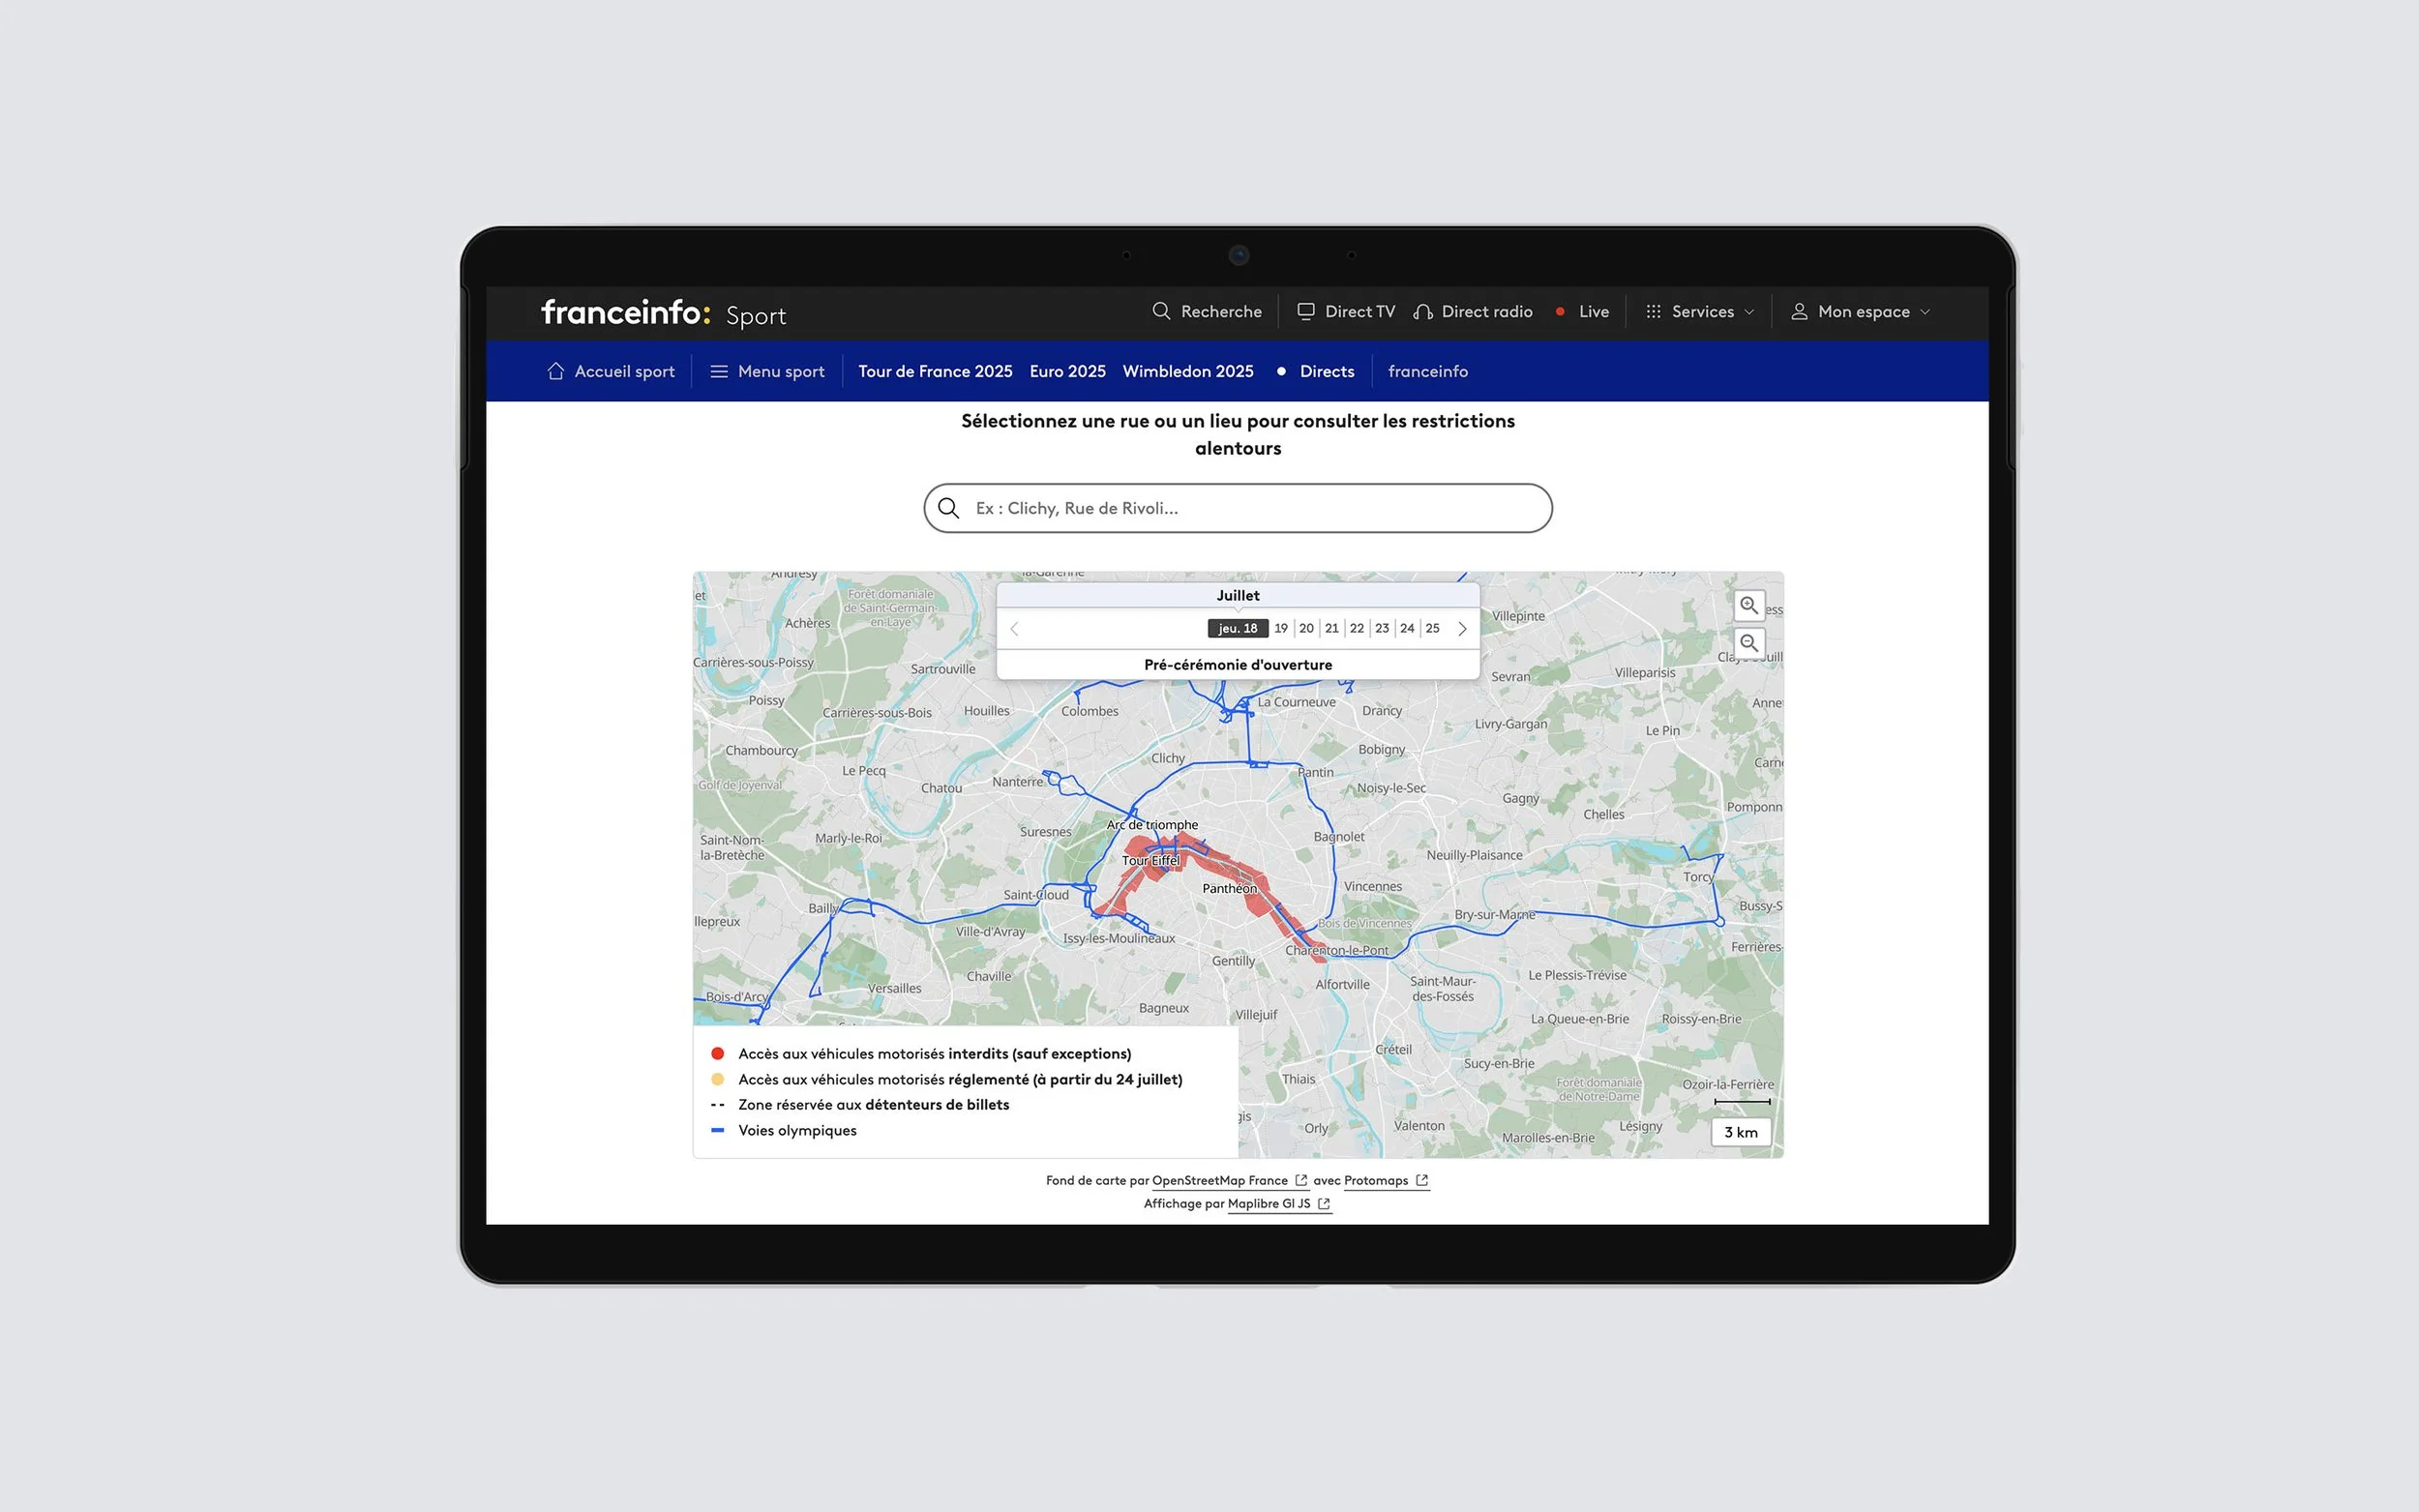Follow the Maplibre Gl JS link
This screenshot has height=1512, width=2419.
pos(1268,1203)
